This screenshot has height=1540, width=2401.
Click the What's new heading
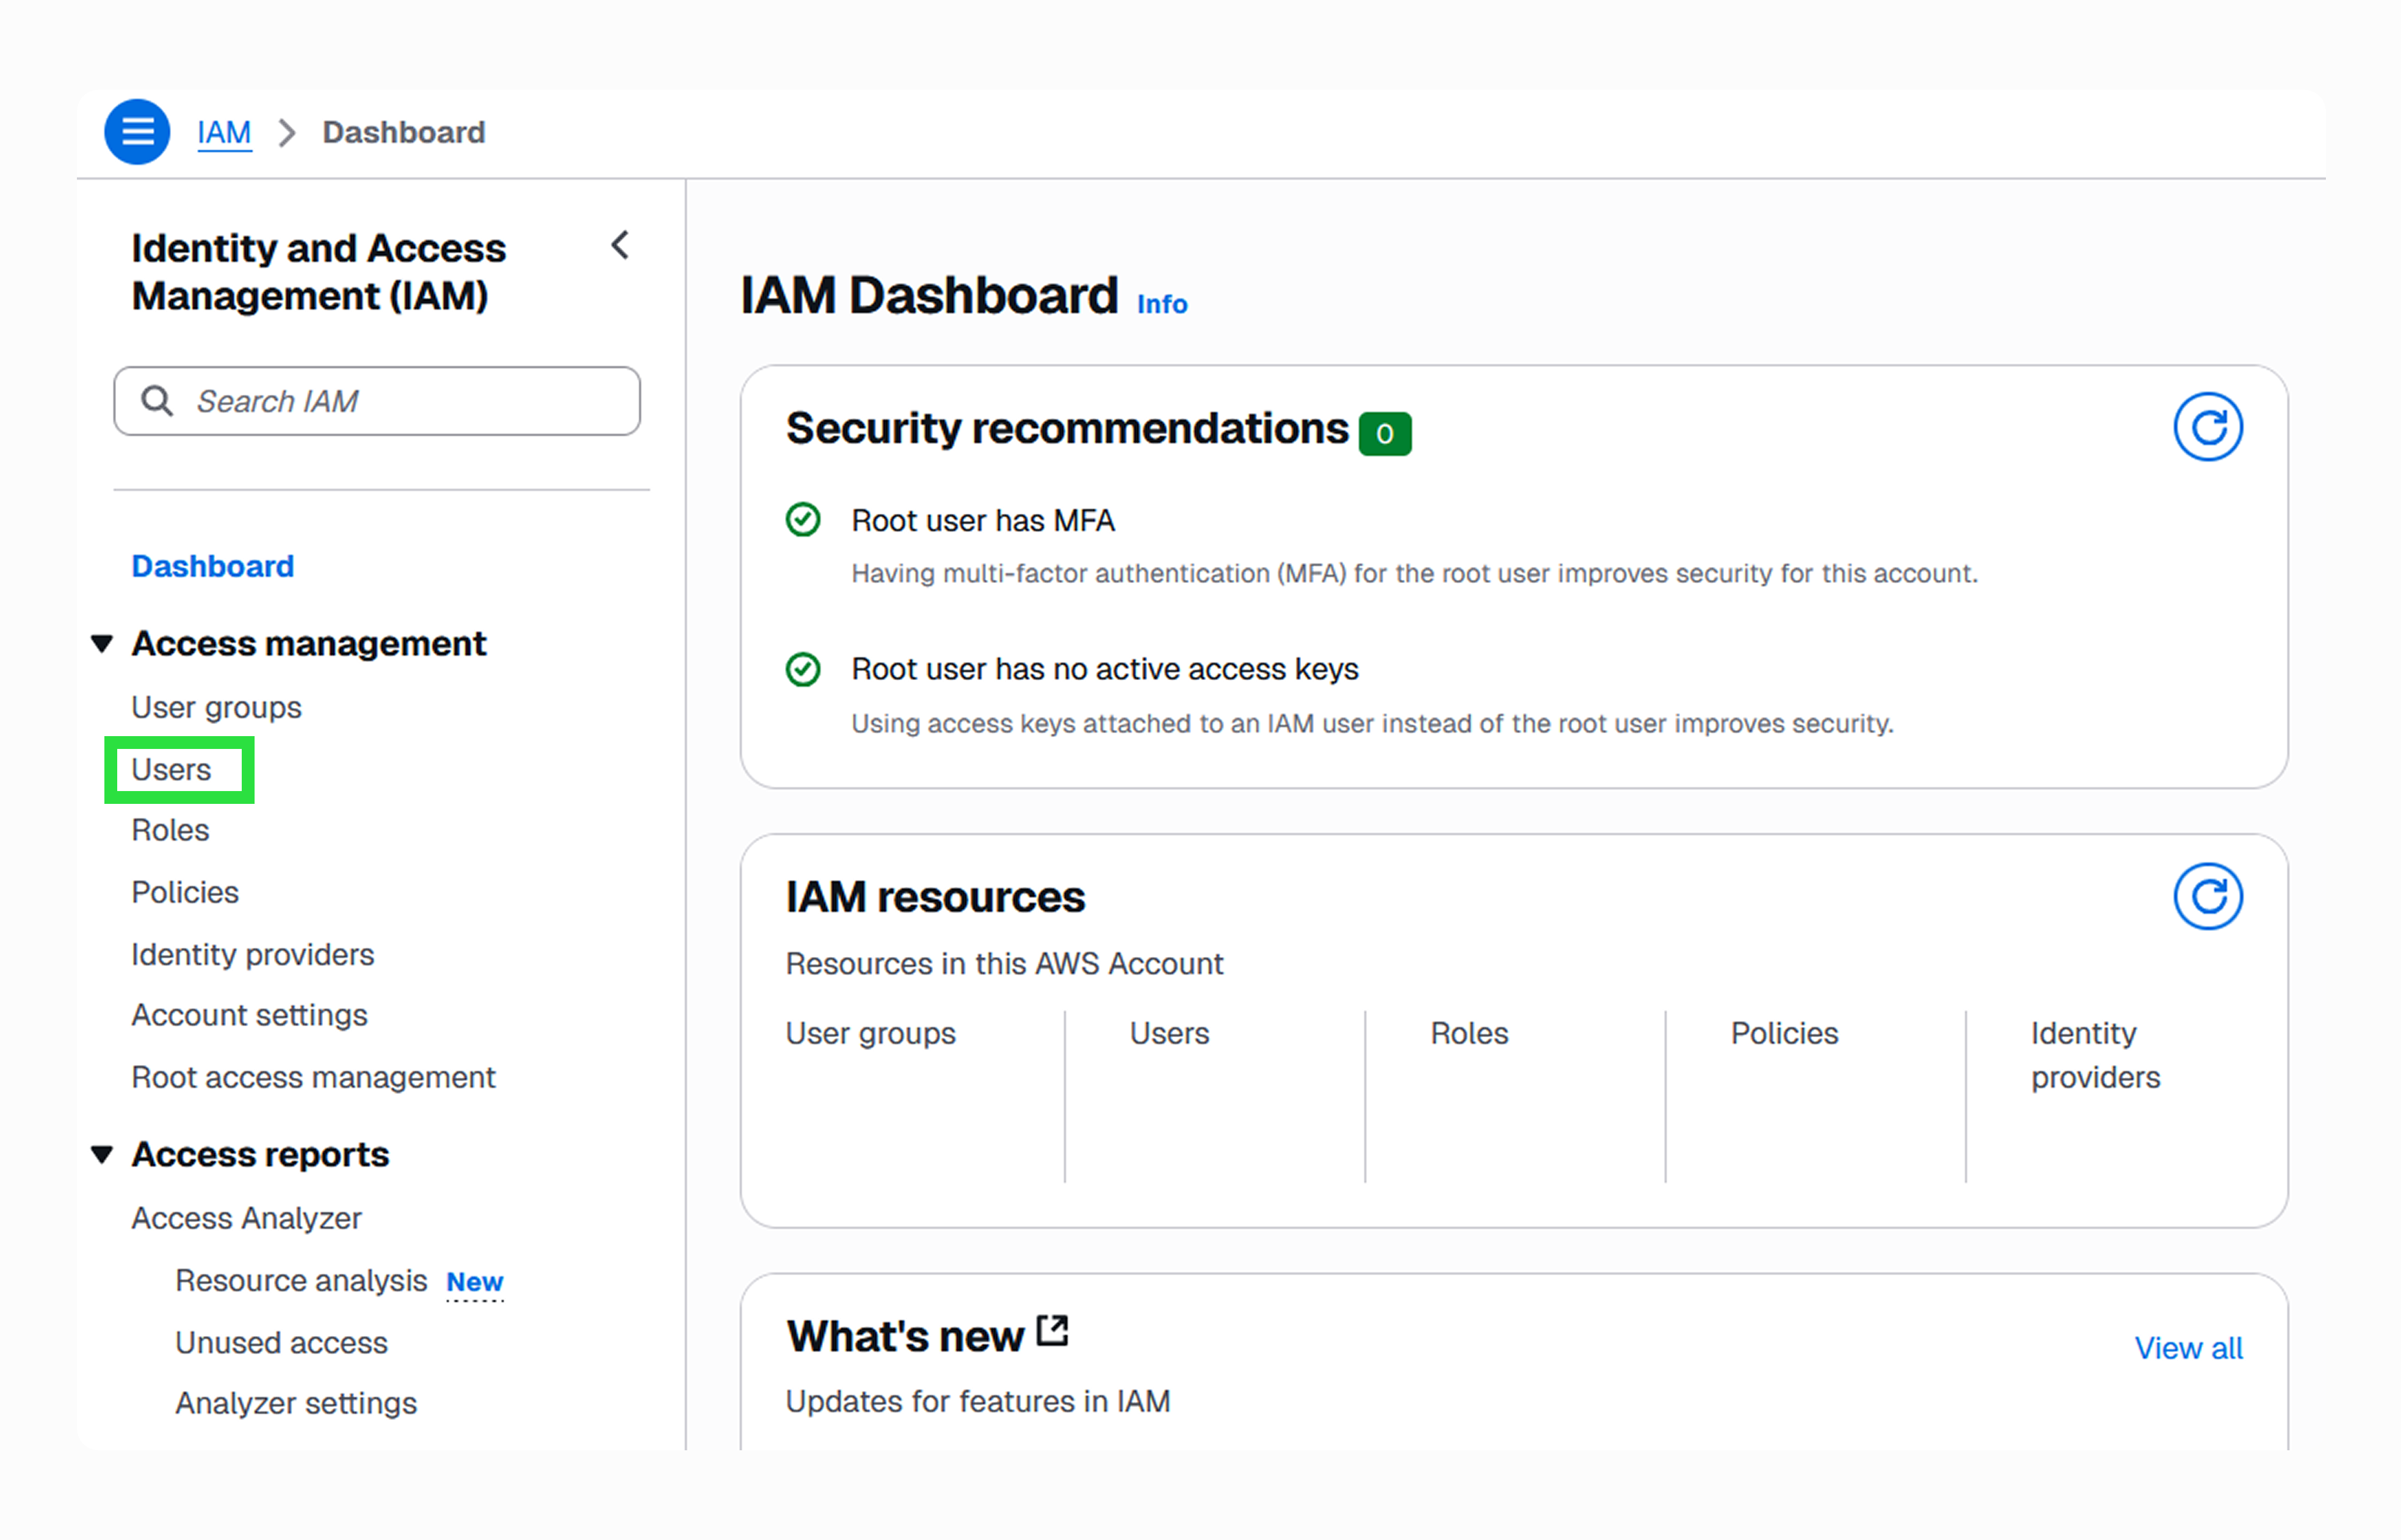coord(905,1336)
